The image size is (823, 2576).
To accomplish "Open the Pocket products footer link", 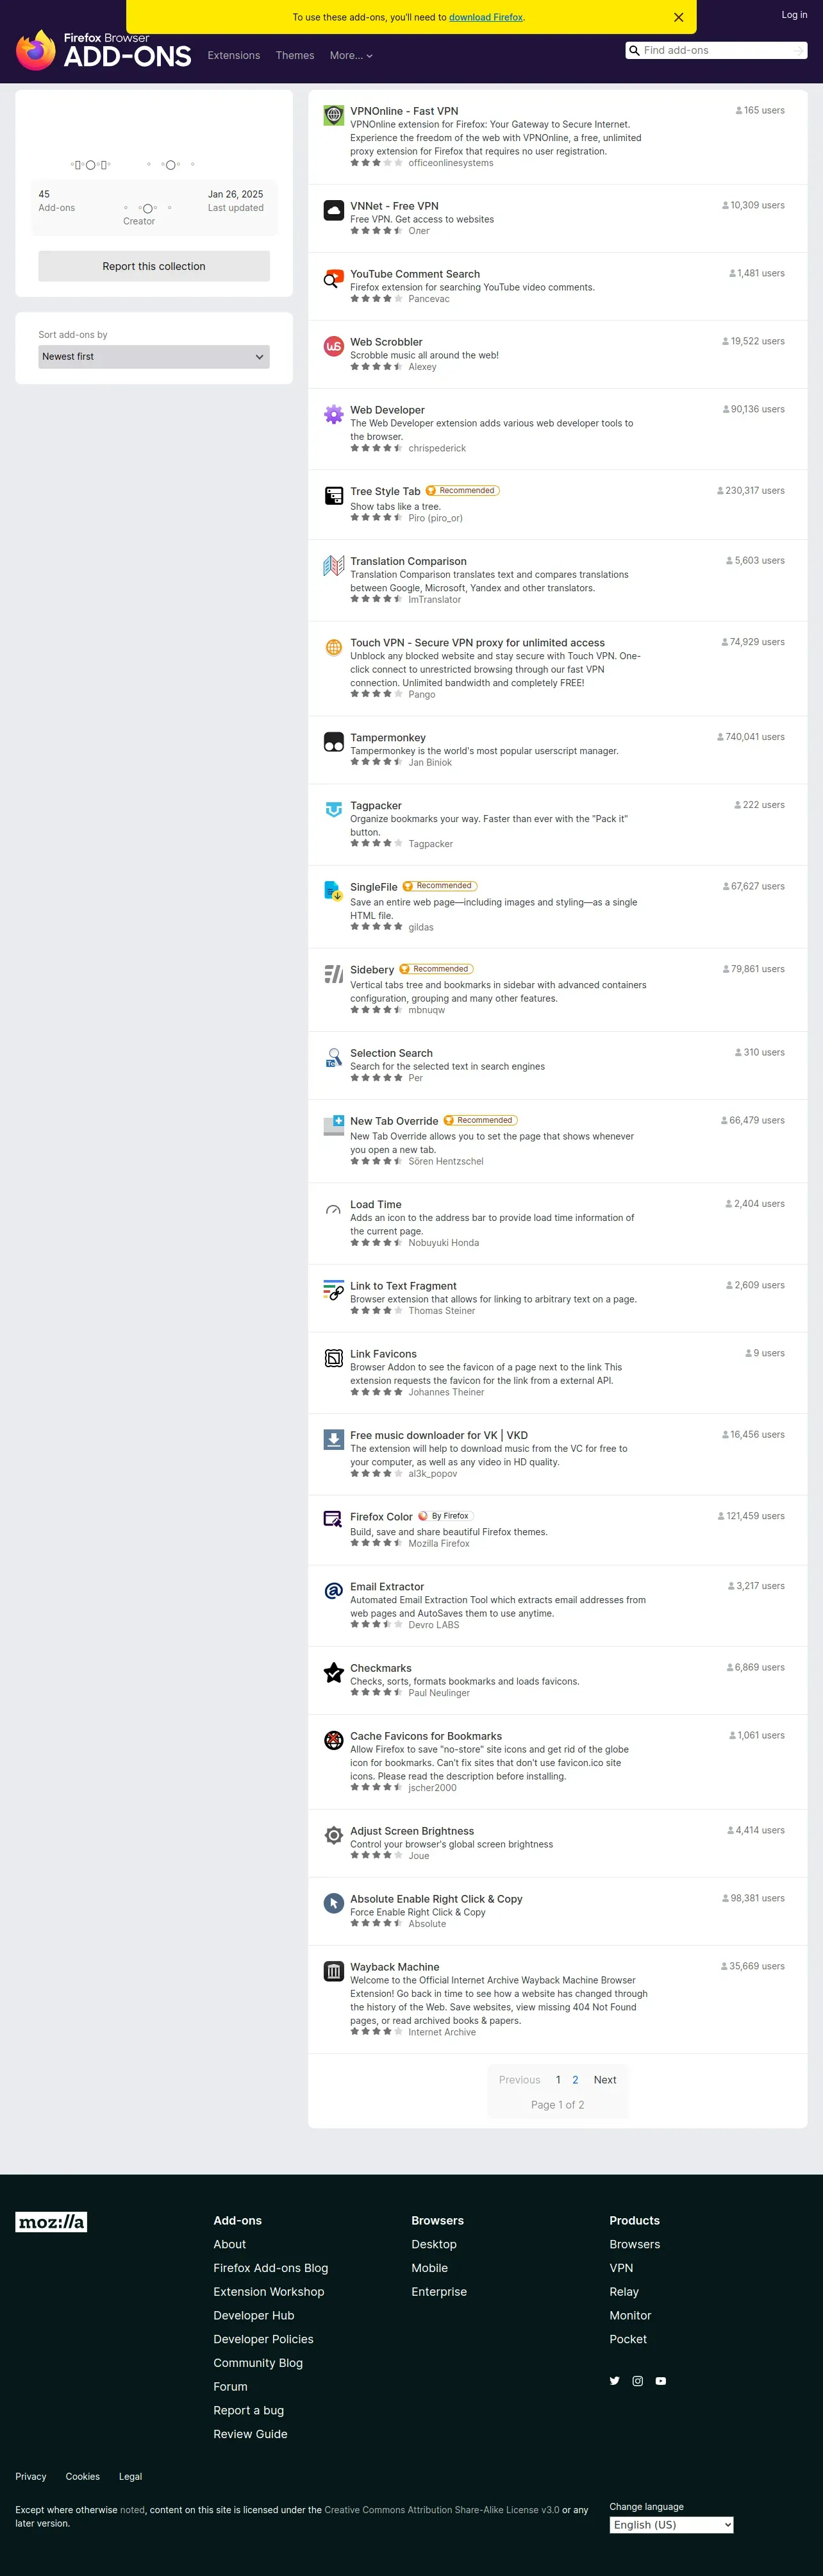I will point(628,2339).
